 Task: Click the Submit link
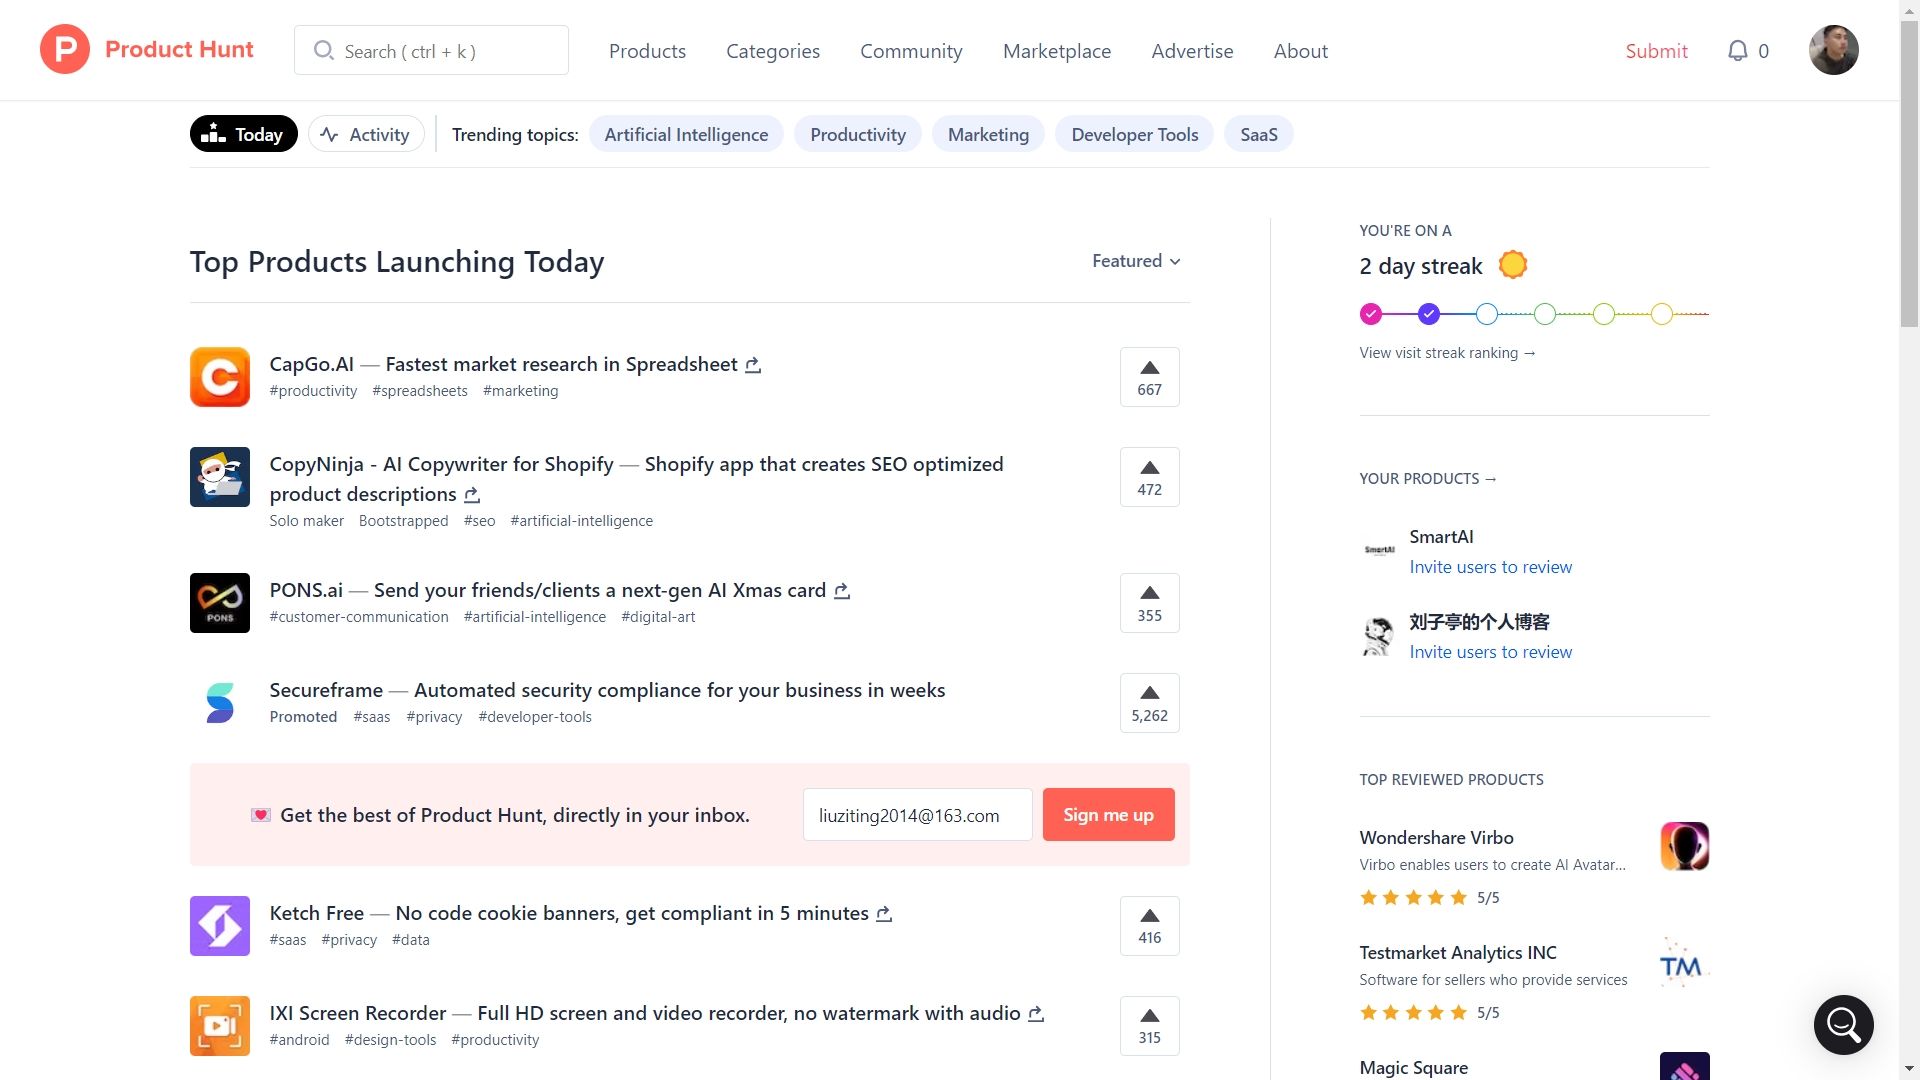pyautogui.click(x=1656, y=51)
